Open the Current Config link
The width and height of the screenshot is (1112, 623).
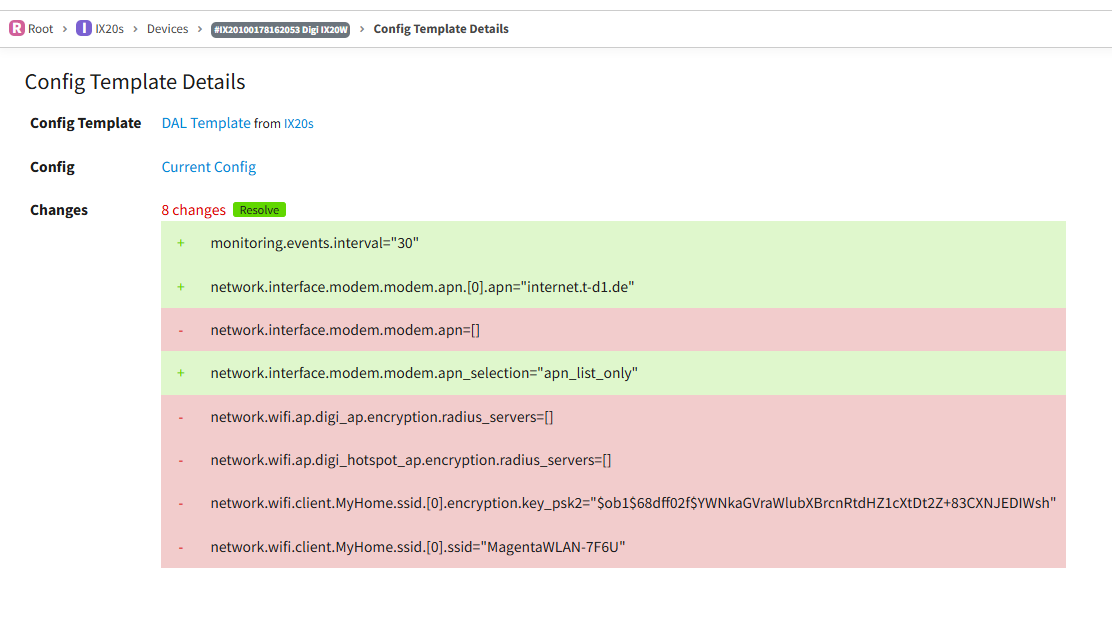208,167
